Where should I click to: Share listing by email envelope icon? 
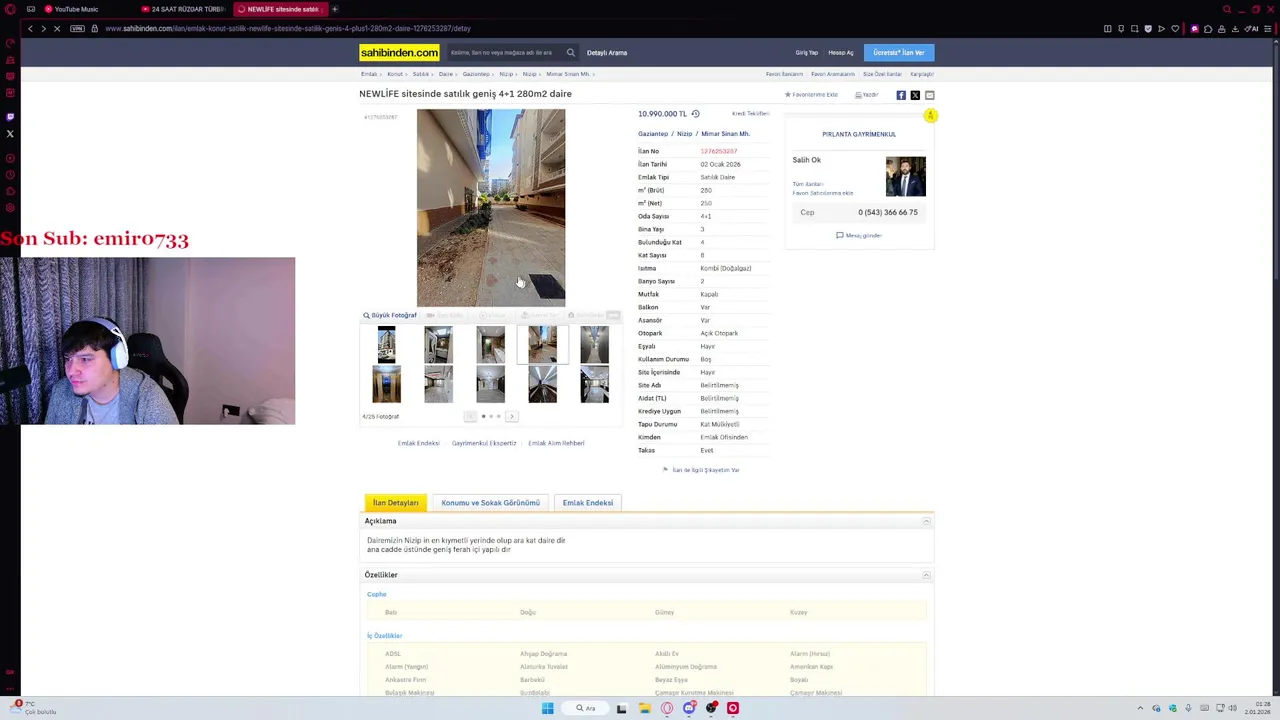pyautogui.click(x=929, y=95)
